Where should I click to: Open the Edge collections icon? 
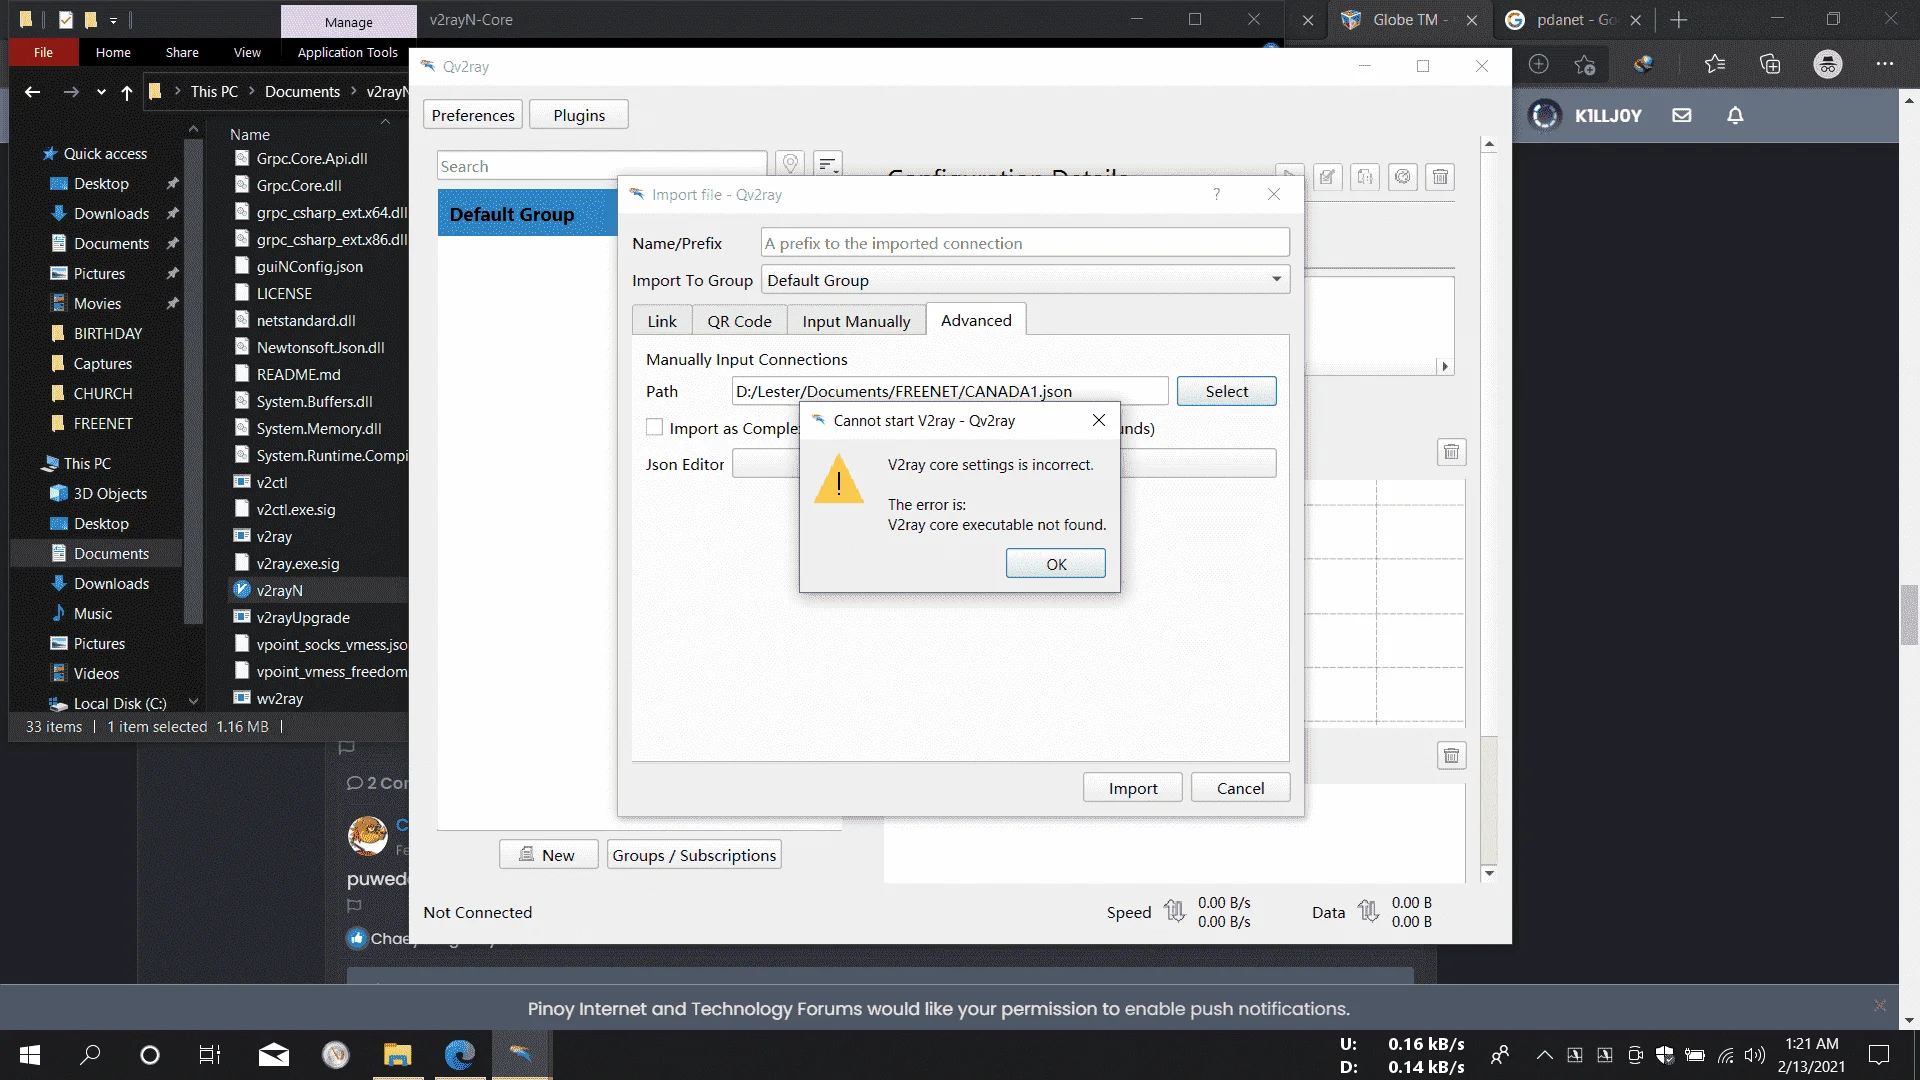(x=1770, y=64)
